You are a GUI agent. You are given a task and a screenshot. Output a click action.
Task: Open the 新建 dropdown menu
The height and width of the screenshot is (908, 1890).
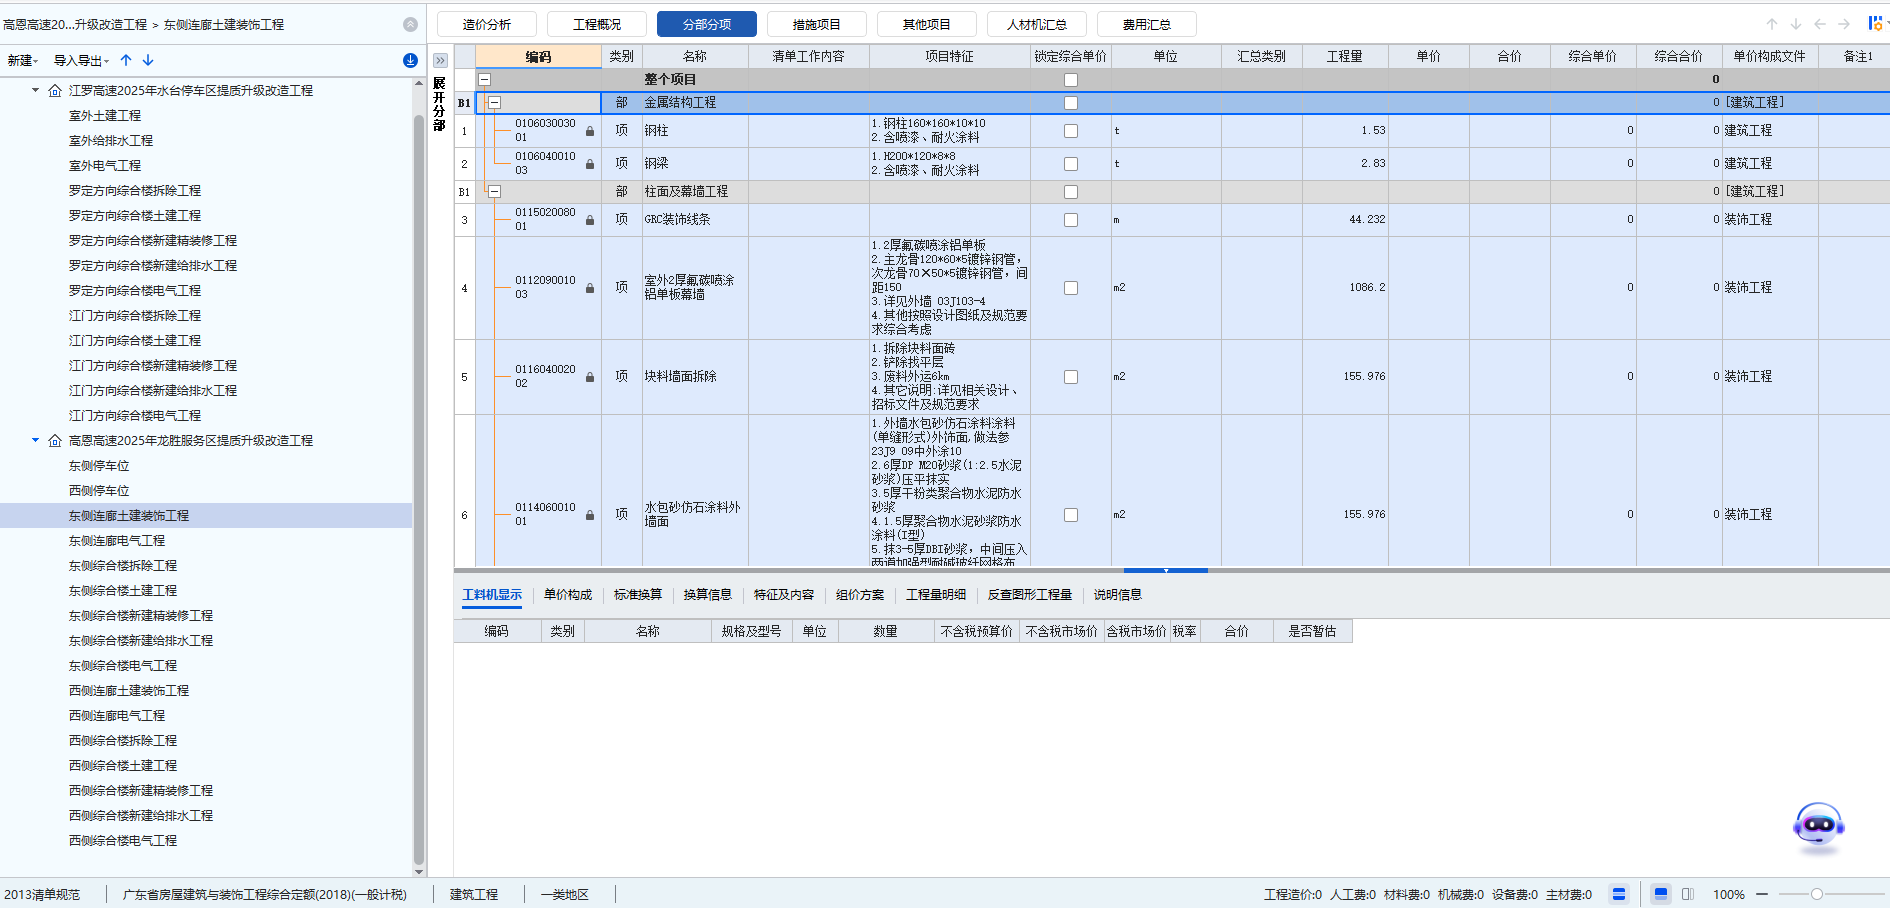pos(22,61)
